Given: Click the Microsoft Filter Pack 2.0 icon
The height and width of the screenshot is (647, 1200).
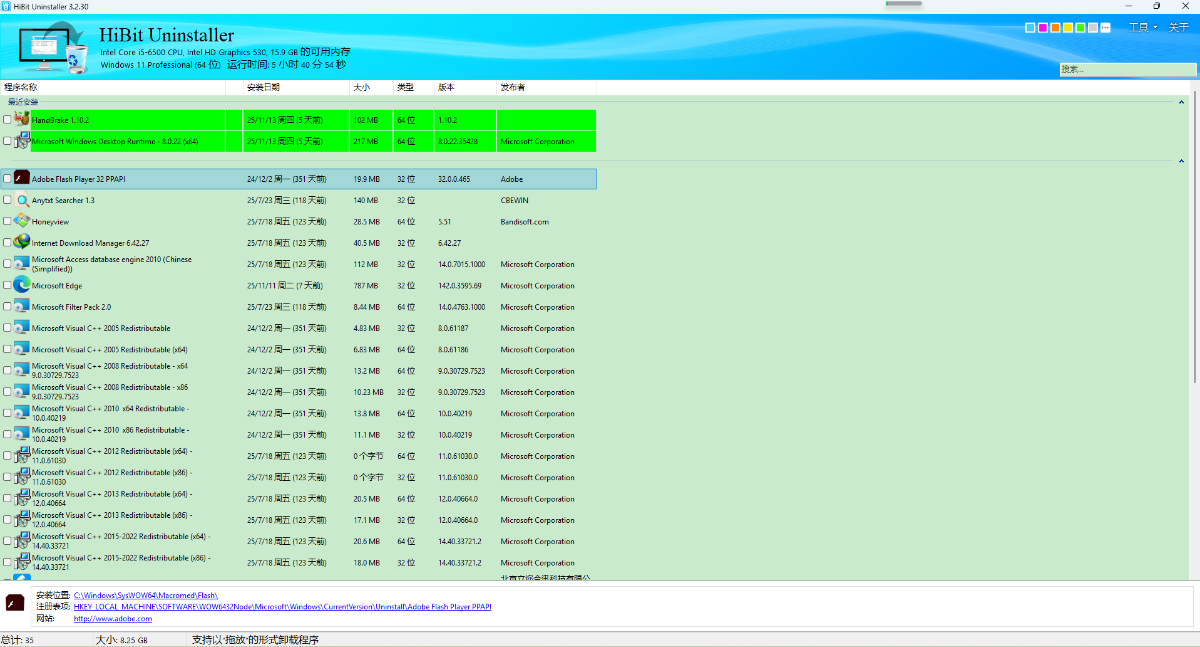Looking at the screenshot, I should tap(22, 306).
